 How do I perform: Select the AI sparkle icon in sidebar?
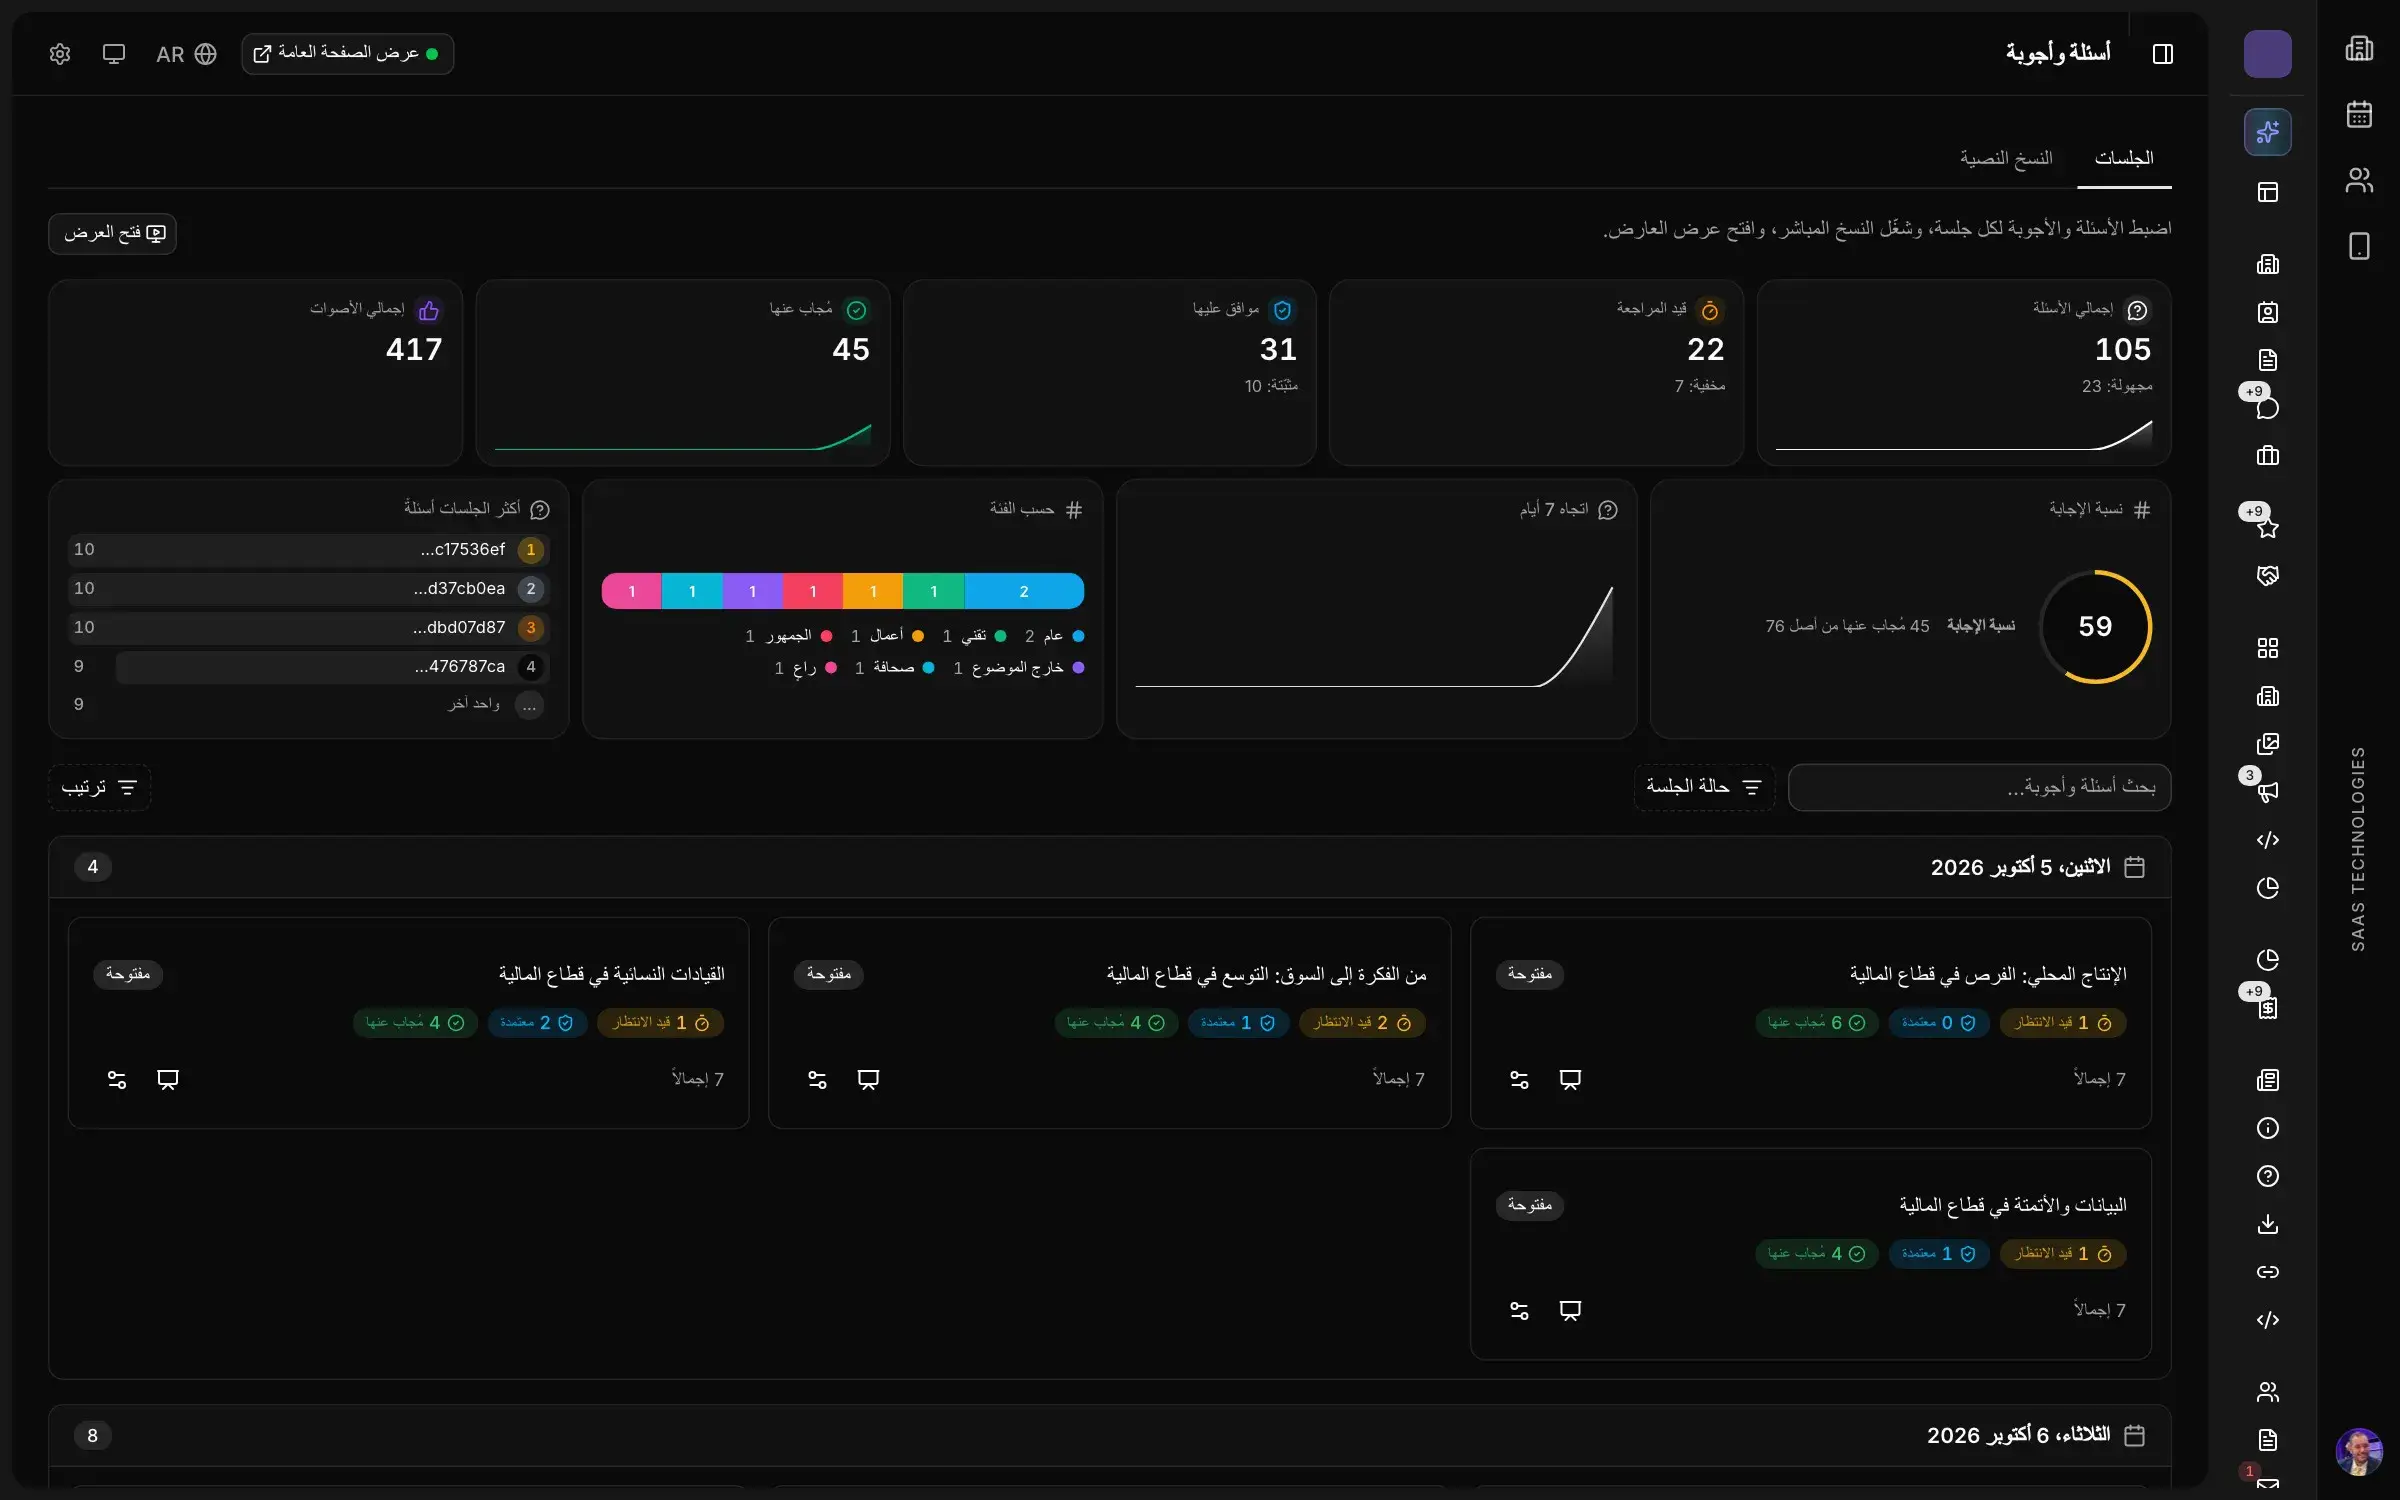(2267, 132)
